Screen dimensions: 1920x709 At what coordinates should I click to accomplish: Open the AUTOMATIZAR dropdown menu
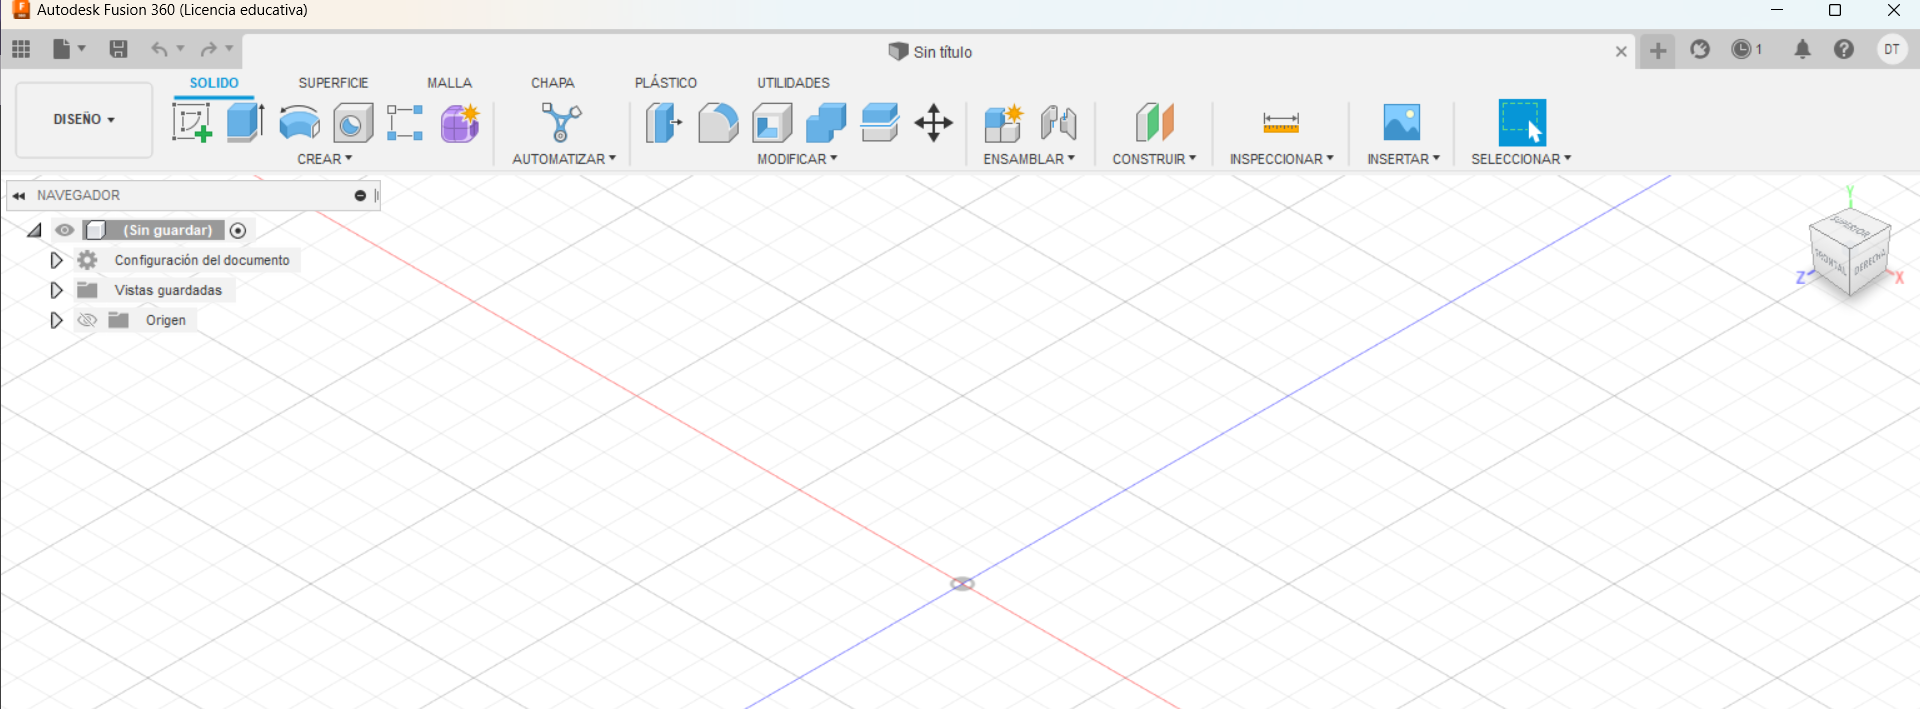pyautogui.click(x=564, y=159)
